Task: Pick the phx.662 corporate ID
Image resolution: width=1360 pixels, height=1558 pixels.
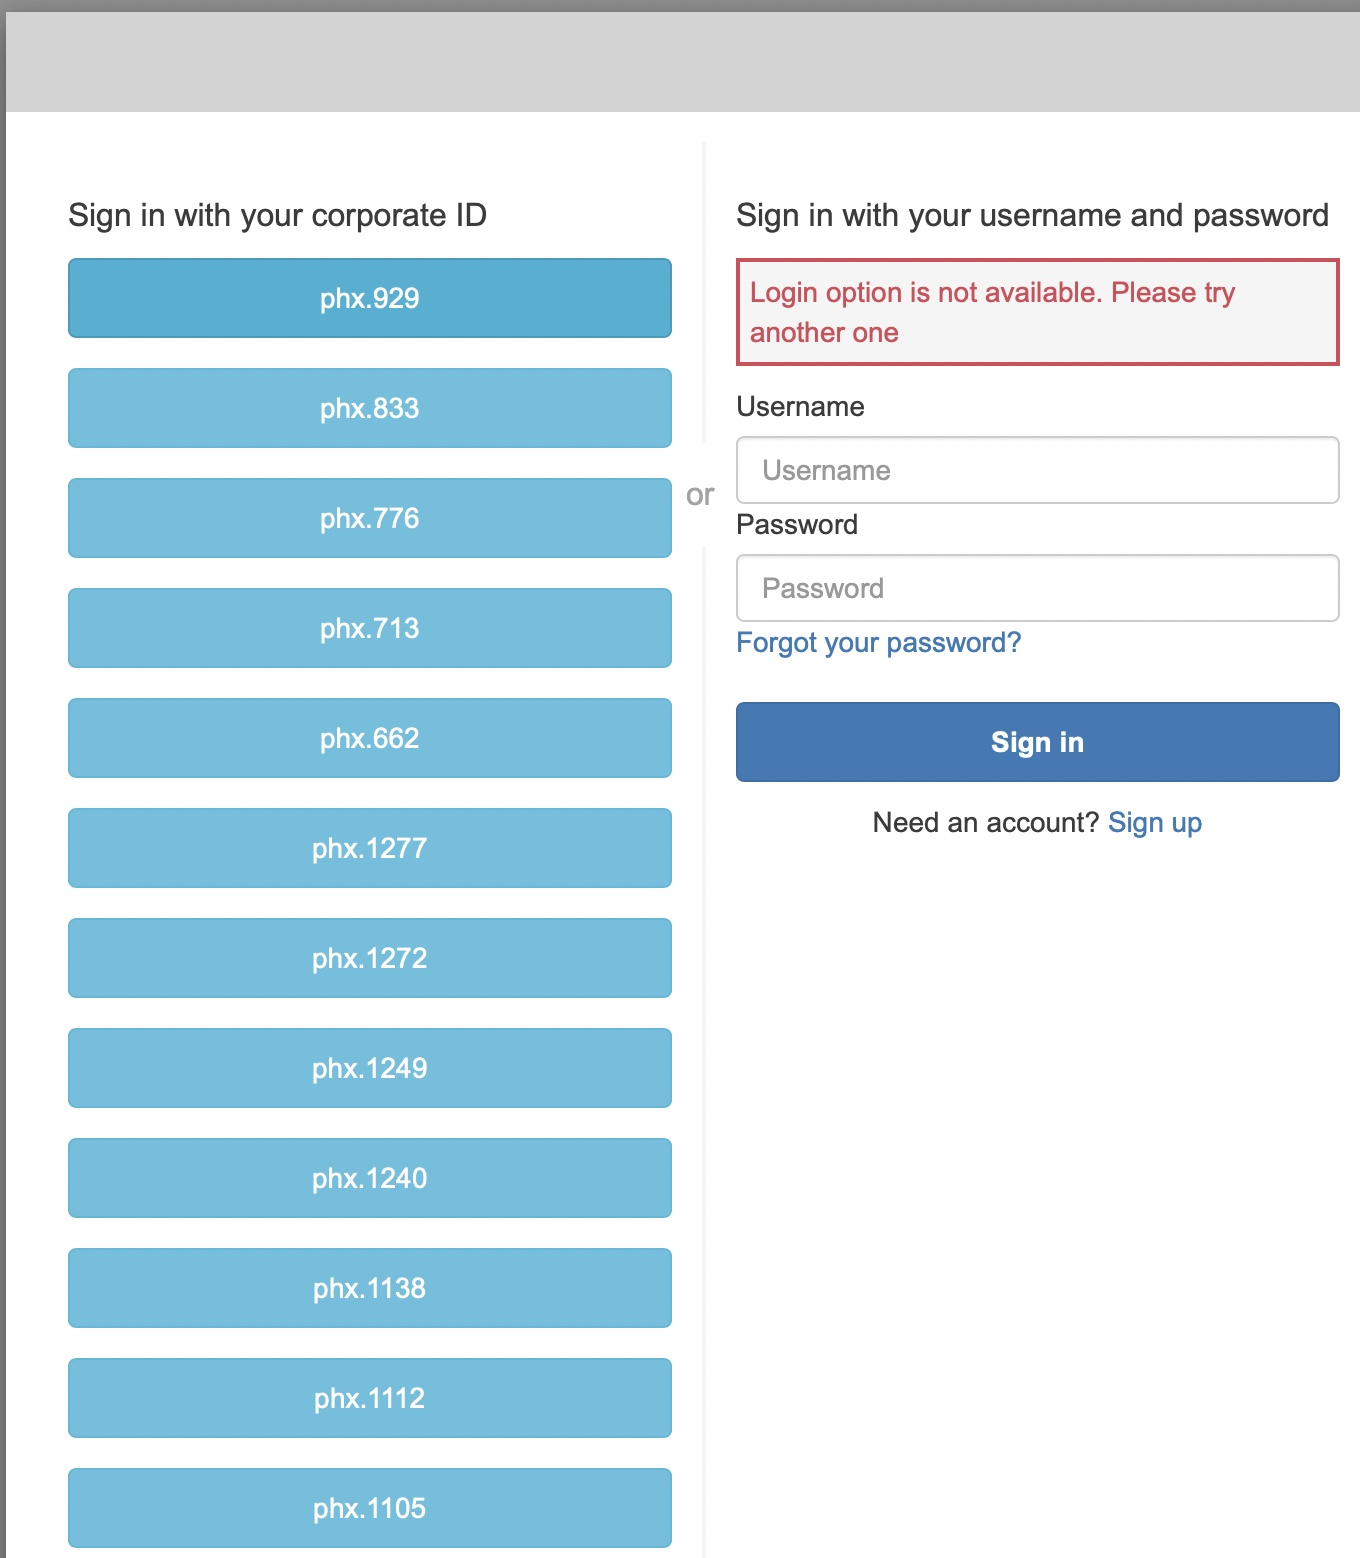Action: (369, 738)
